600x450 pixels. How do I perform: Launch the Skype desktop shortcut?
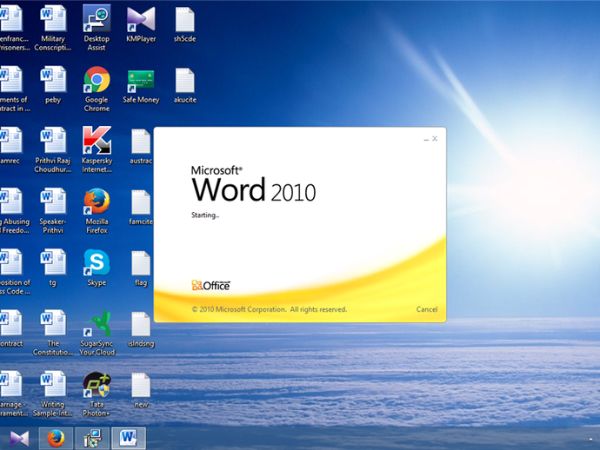pos(96,268)
